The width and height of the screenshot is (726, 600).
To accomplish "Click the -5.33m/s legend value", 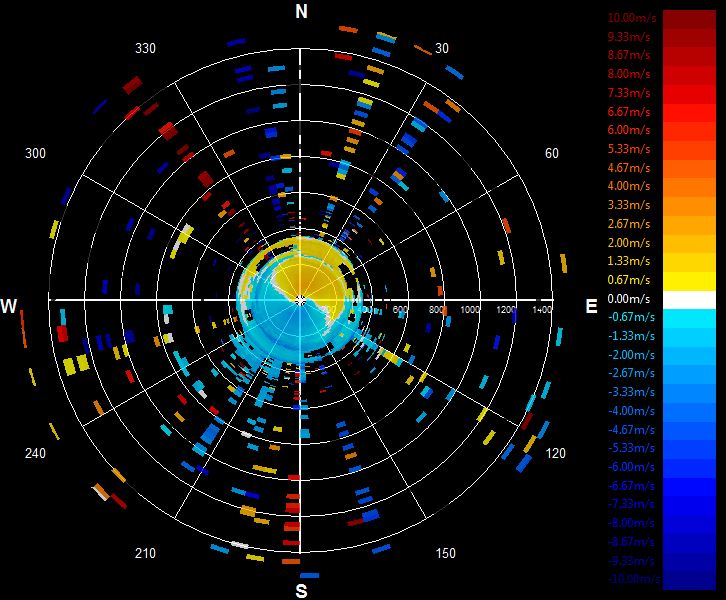I will (631, 448).
